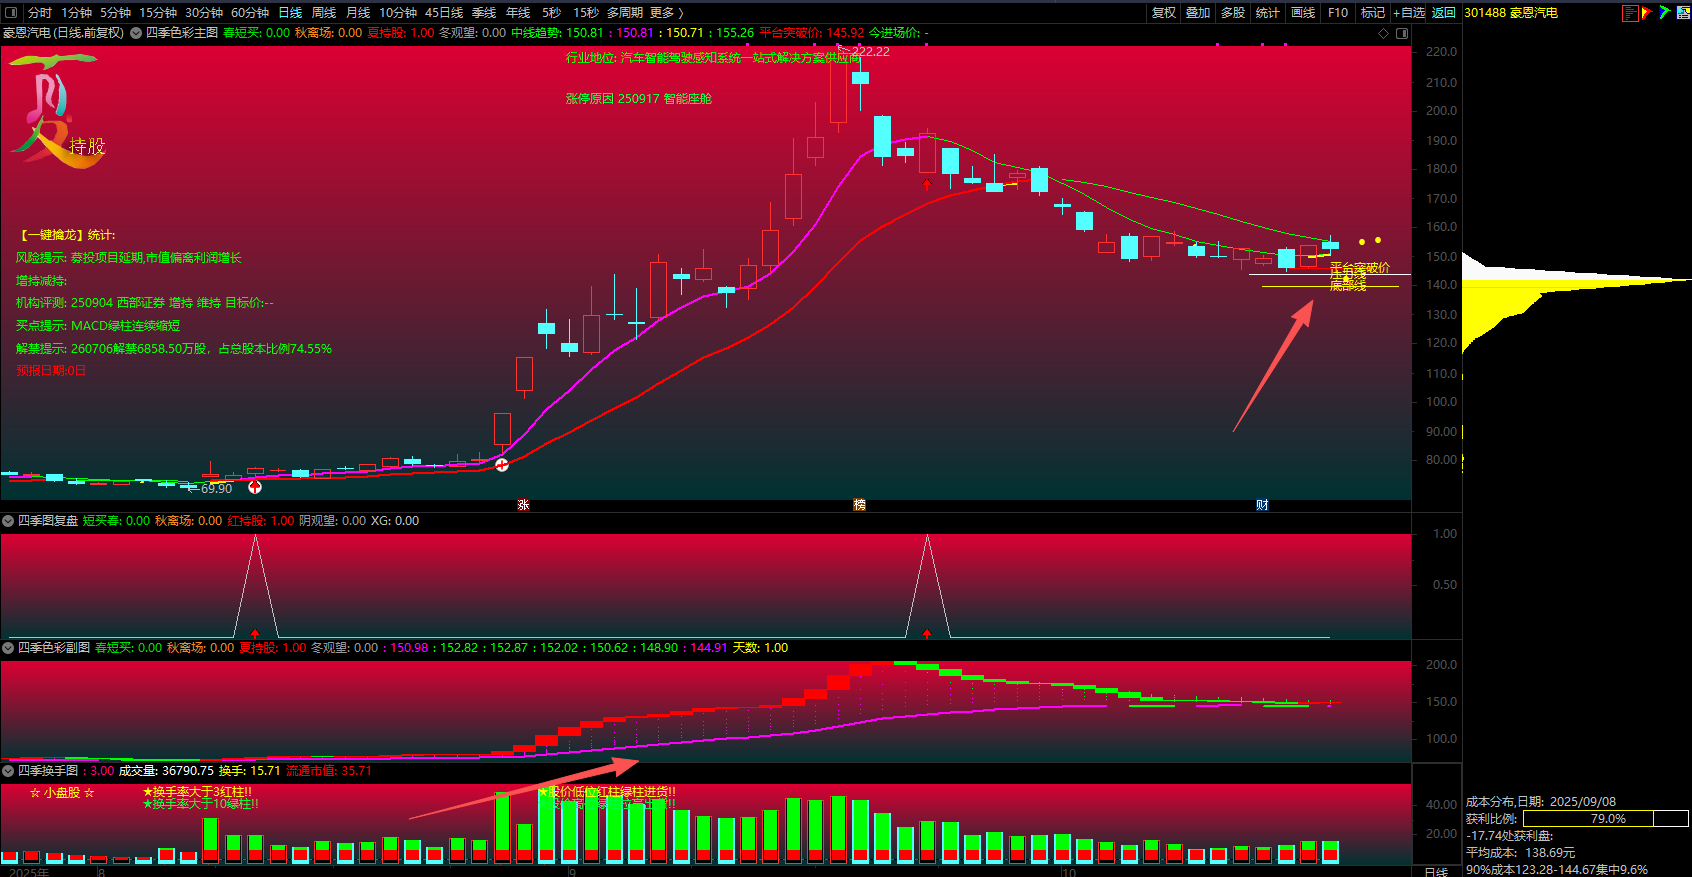Click the red-yellow arrow flag icon
1692x877 pixels.
[x=1647, y=13]
